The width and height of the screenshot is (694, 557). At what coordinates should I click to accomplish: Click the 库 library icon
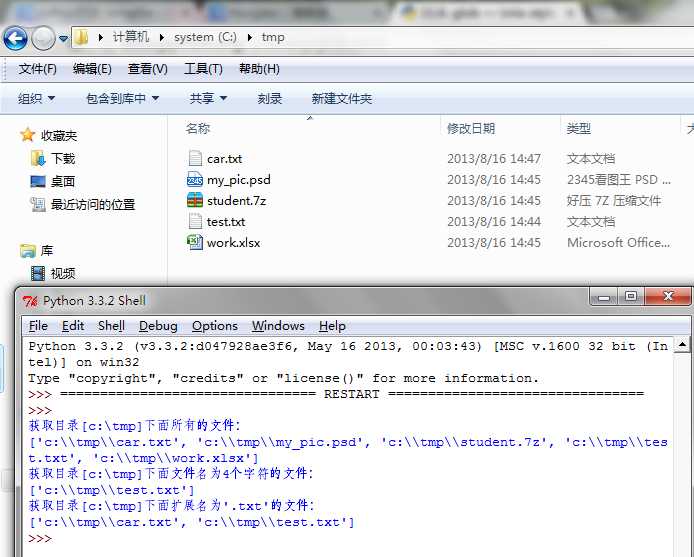coord(28,251)
